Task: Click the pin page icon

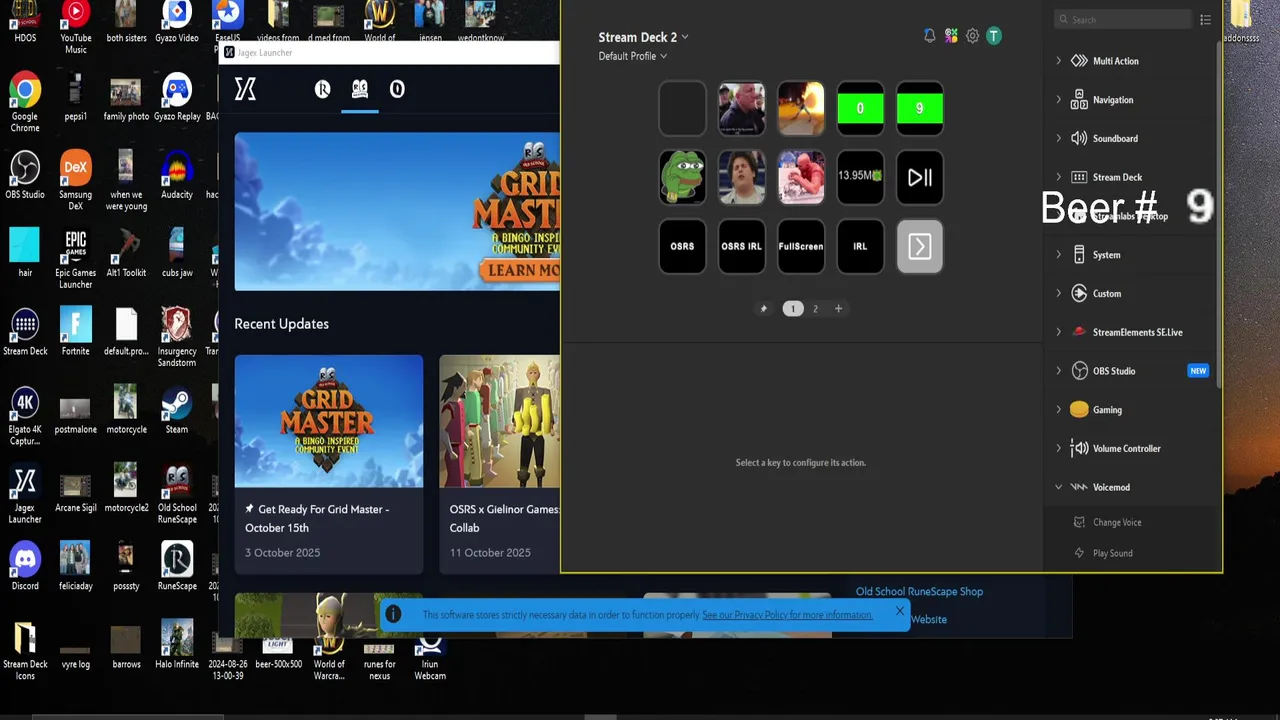Action: (x=764, y=309)
